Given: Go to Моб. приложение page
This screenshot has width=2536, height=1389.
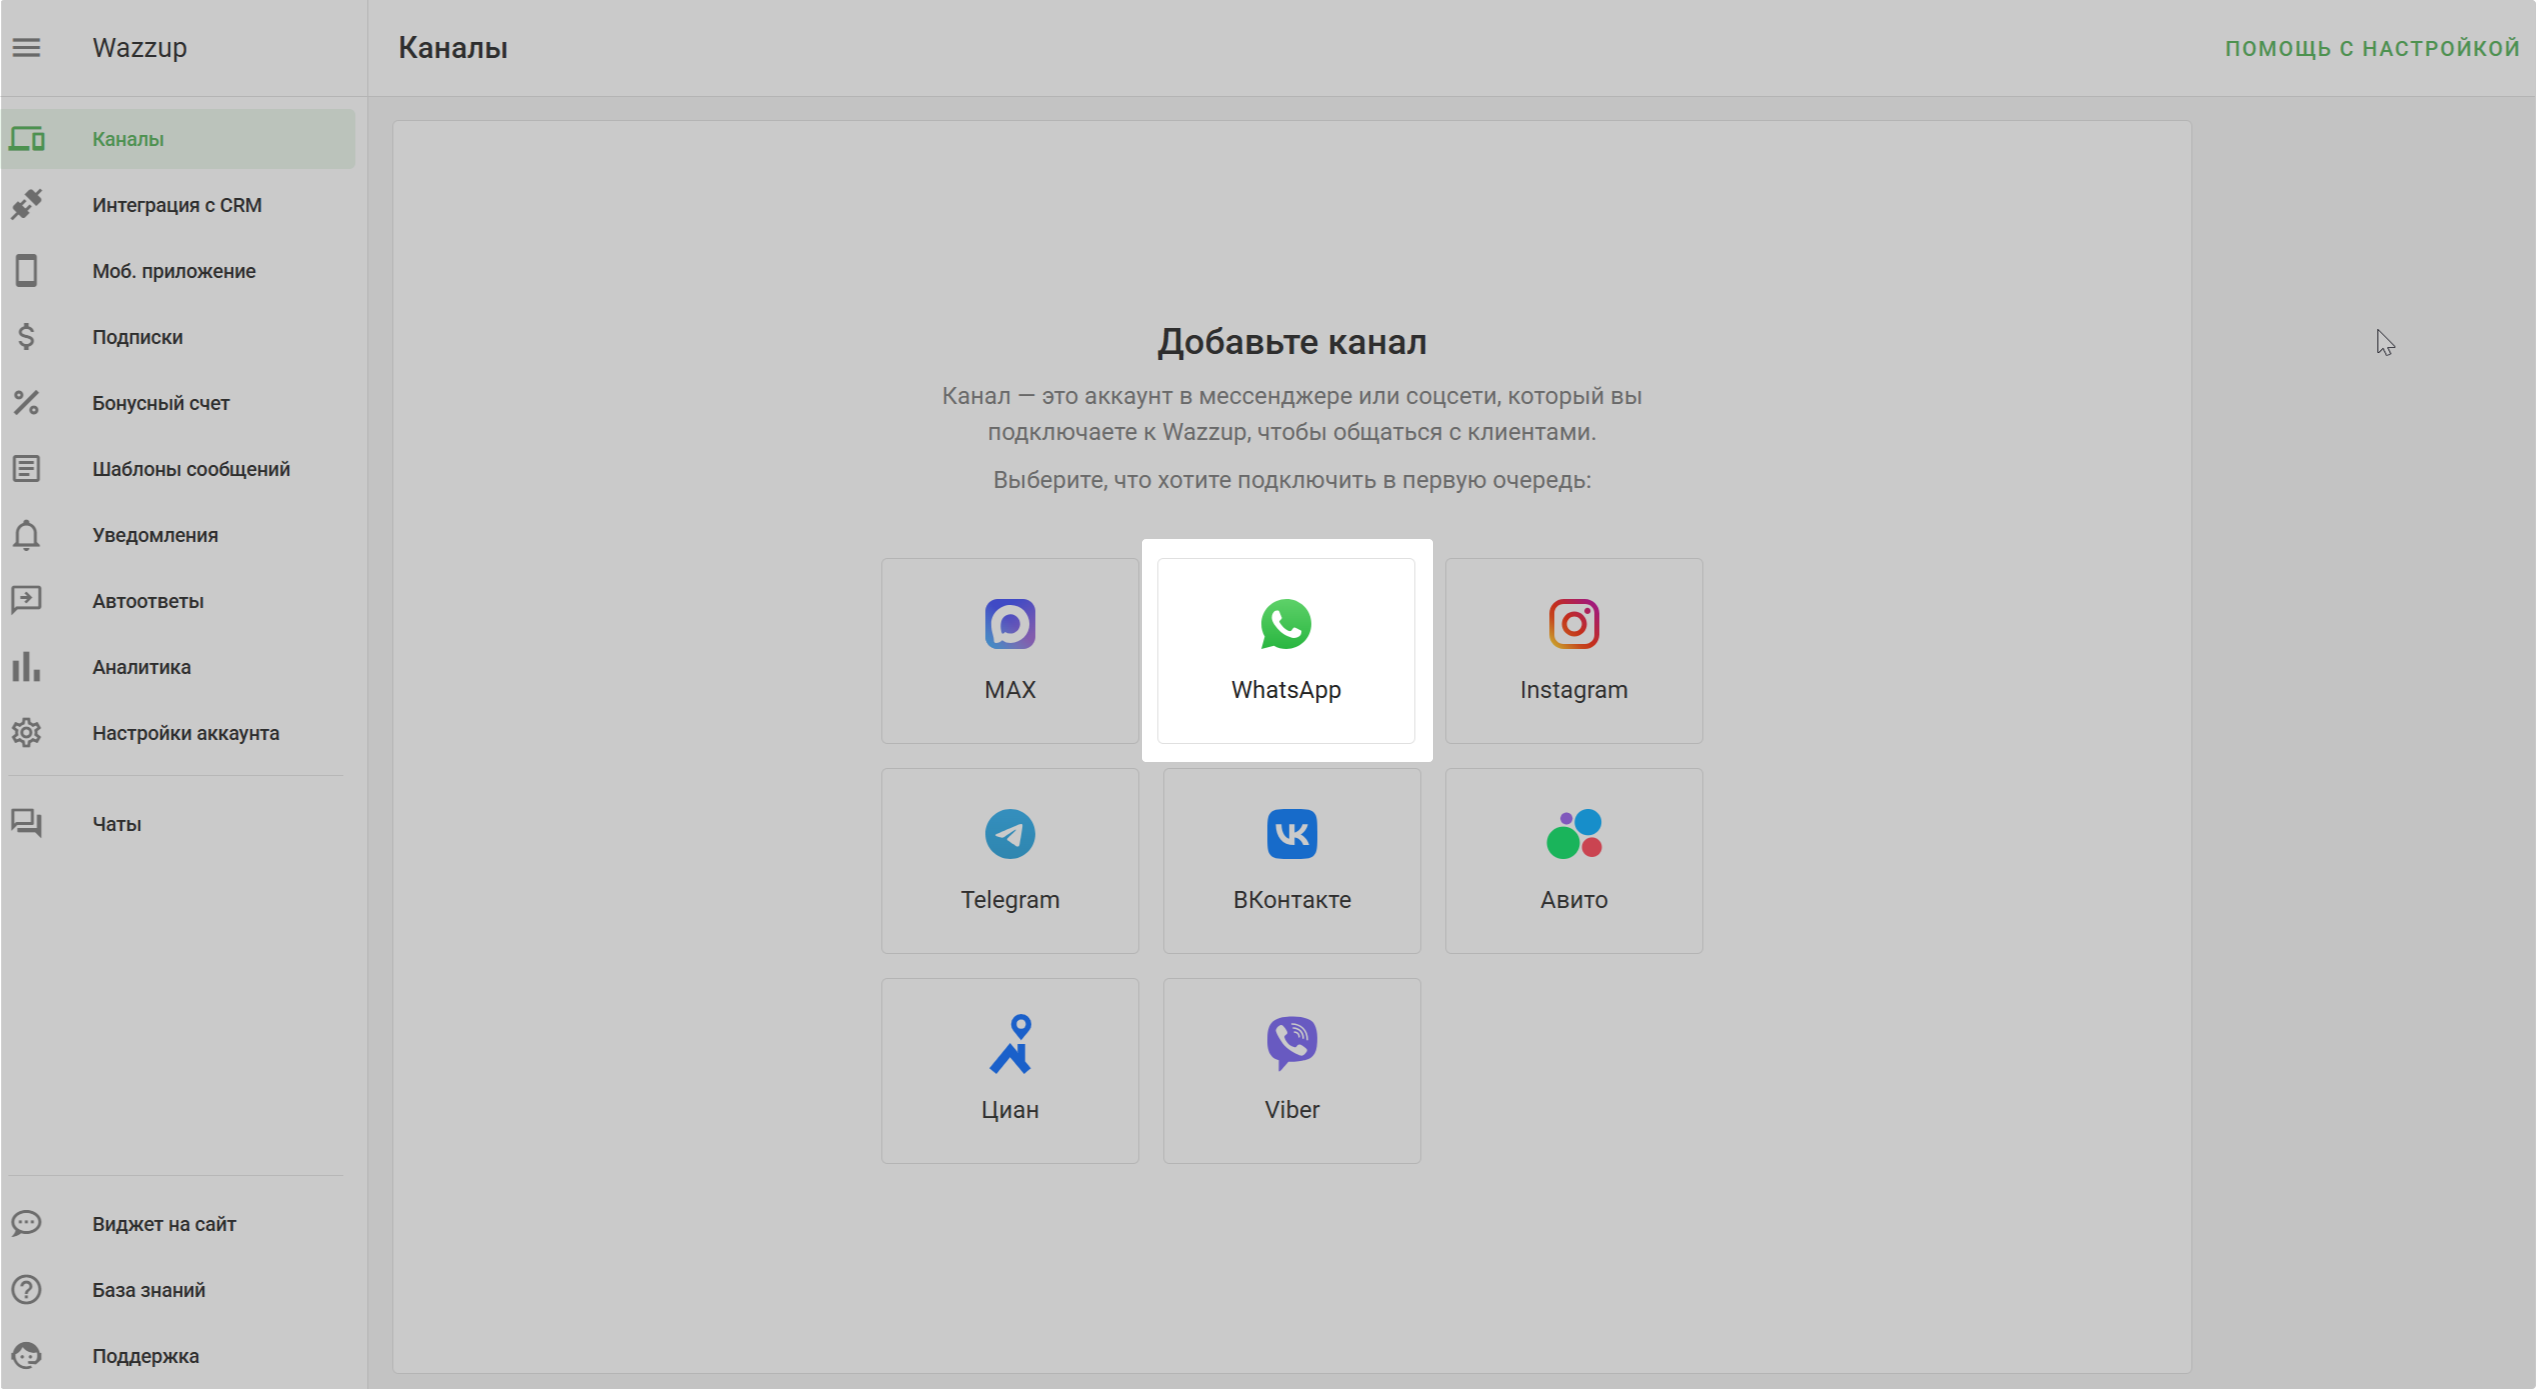Looking at the screenshot, I should click(178, 271).
